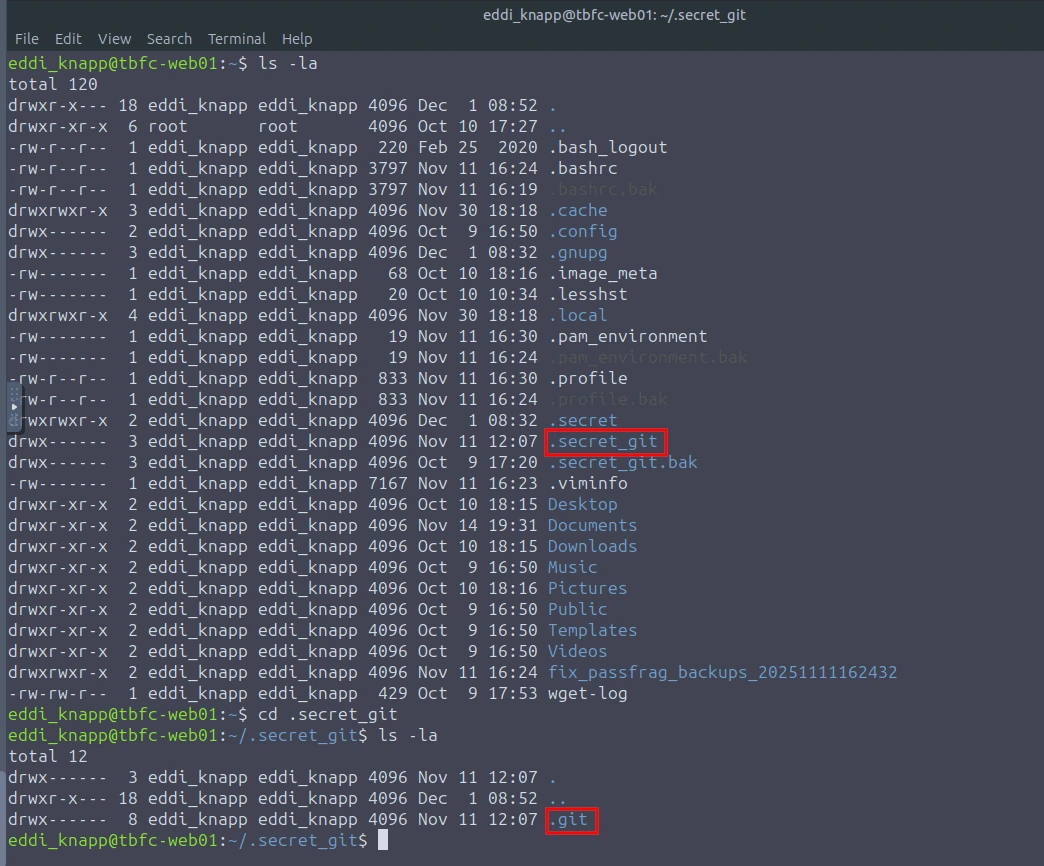
Task: Click the .viminfo file name
Action: tap(588, 483)
